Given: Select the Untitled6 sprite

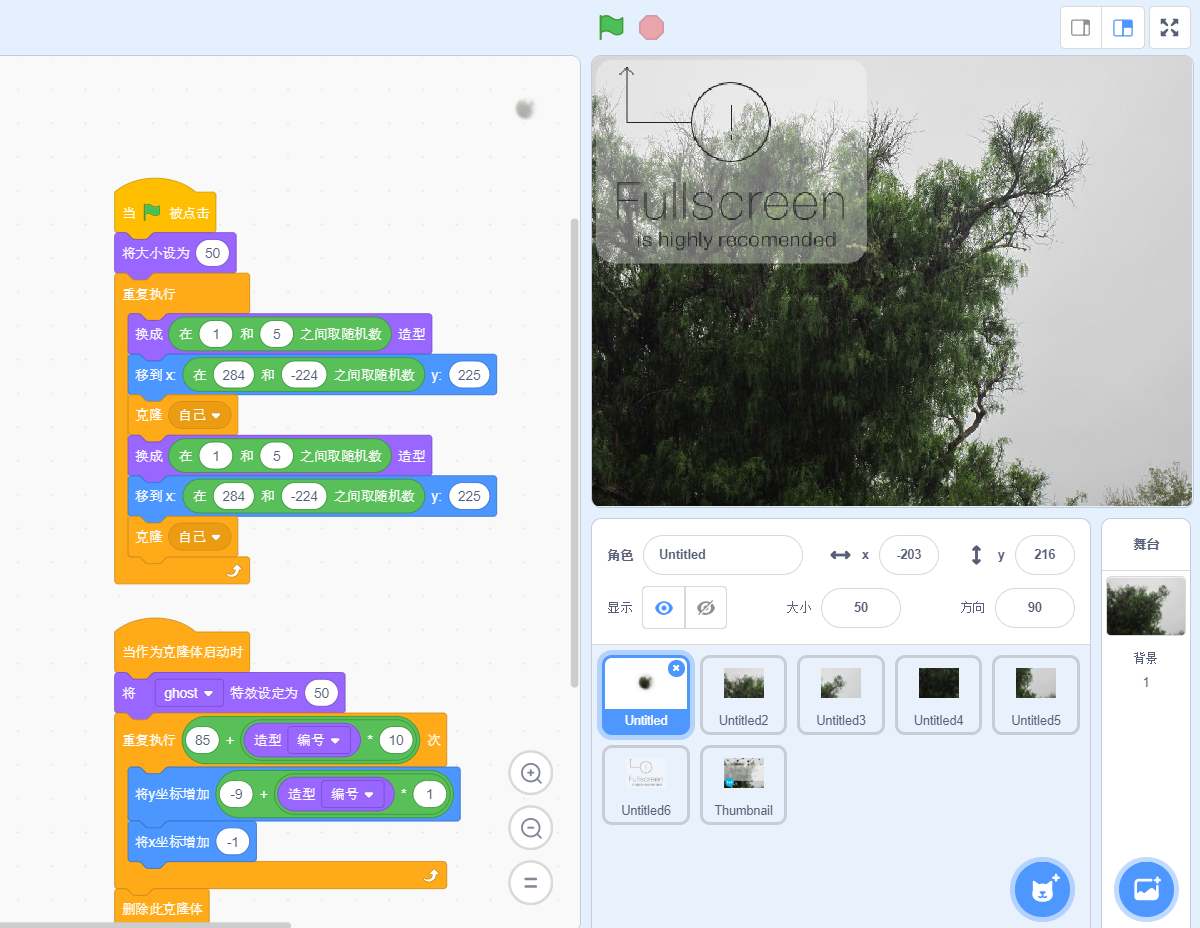Looking at the screenshot, I should (646, 785).
